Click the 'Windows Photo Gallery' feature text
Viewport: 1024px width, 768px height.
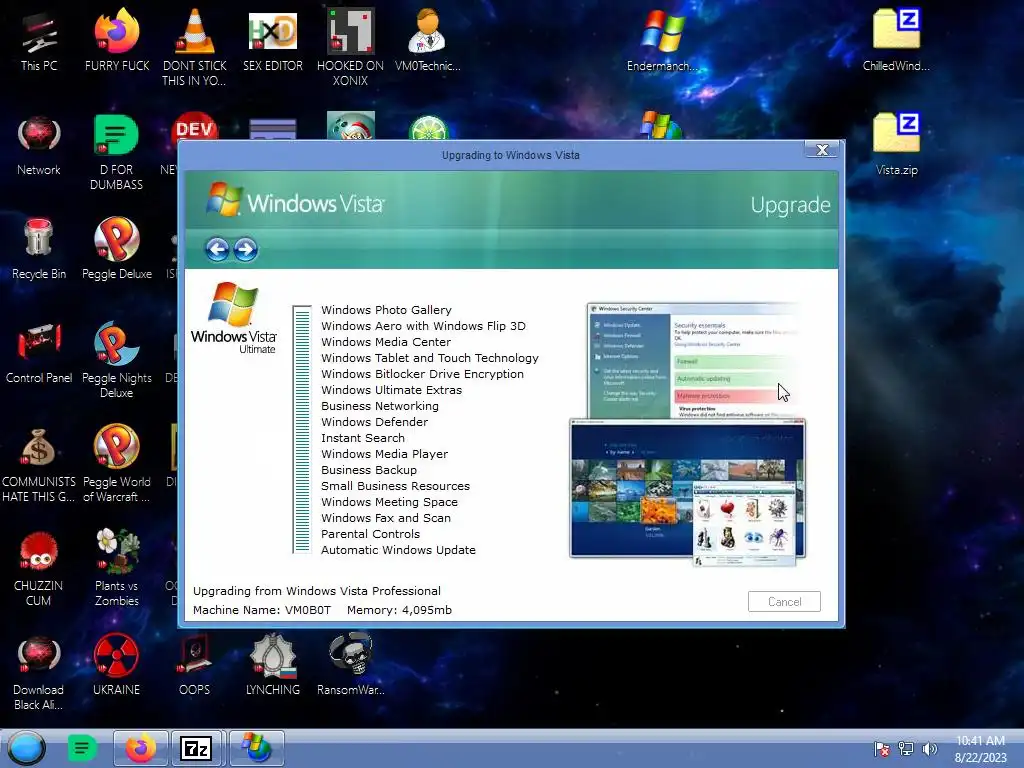click(386, 310)
